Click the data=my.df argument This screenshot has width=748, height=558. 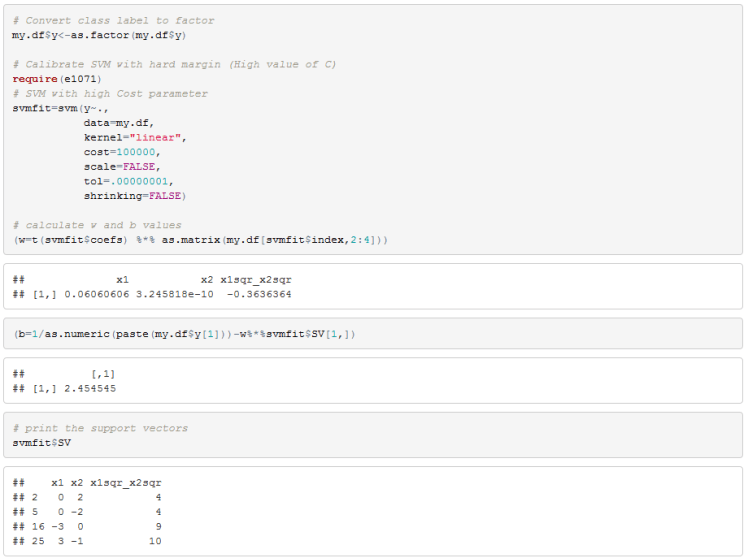point(123,122)
